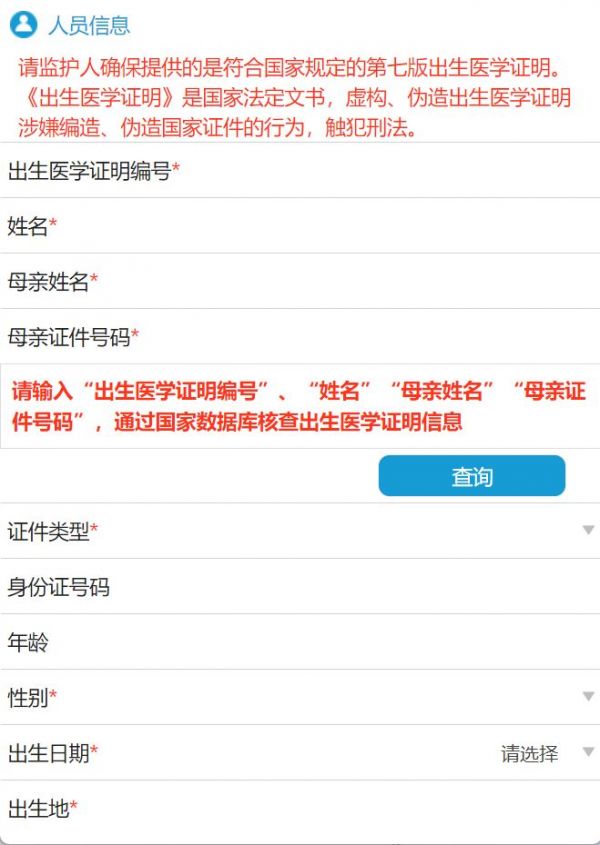600x845 pixels.
Task: Click the 人员信息 section heading
Action: tap(89, 25)
